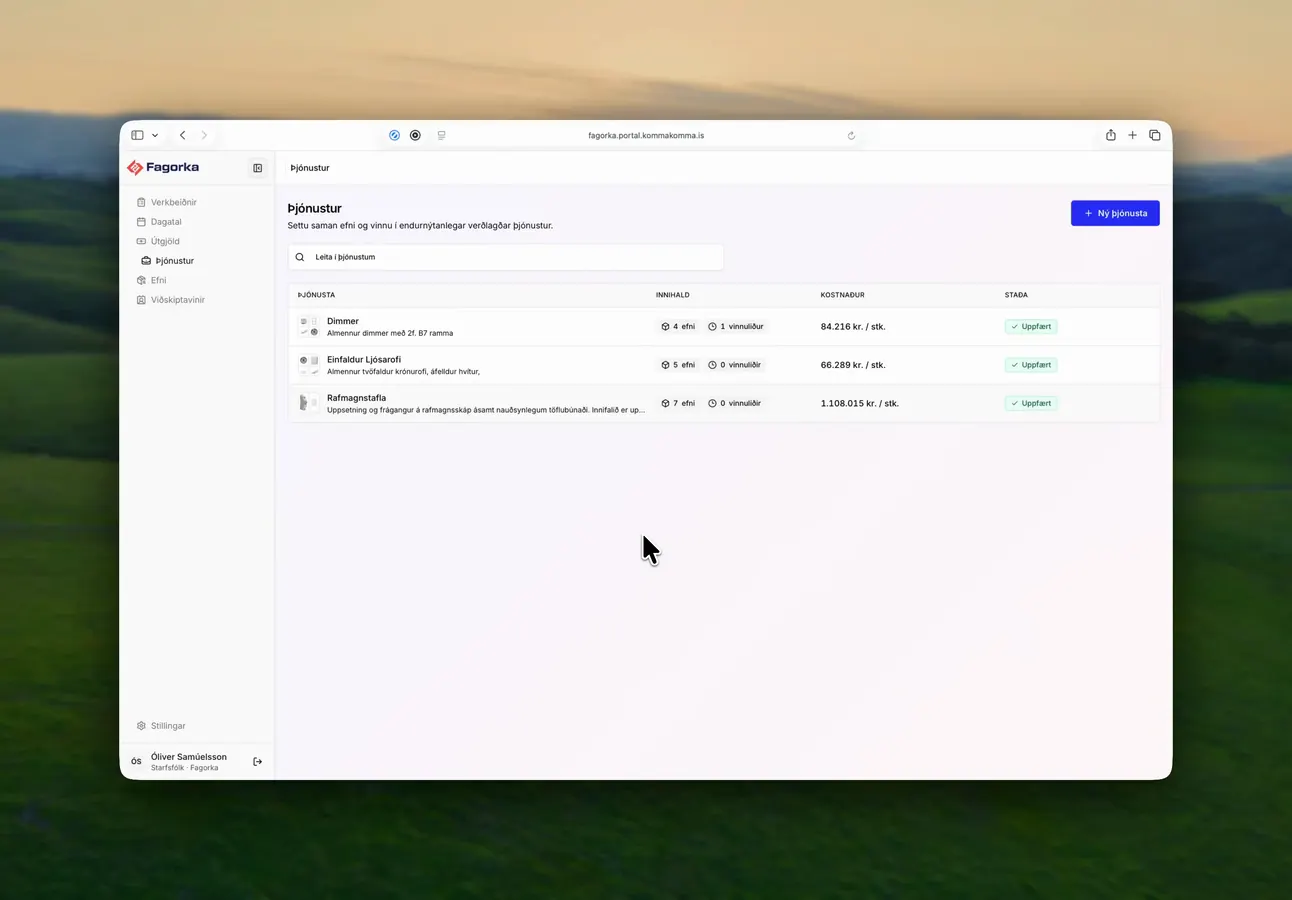1292x900 pixels.
Task: Click the black circular extension icon
Action: 415,135
